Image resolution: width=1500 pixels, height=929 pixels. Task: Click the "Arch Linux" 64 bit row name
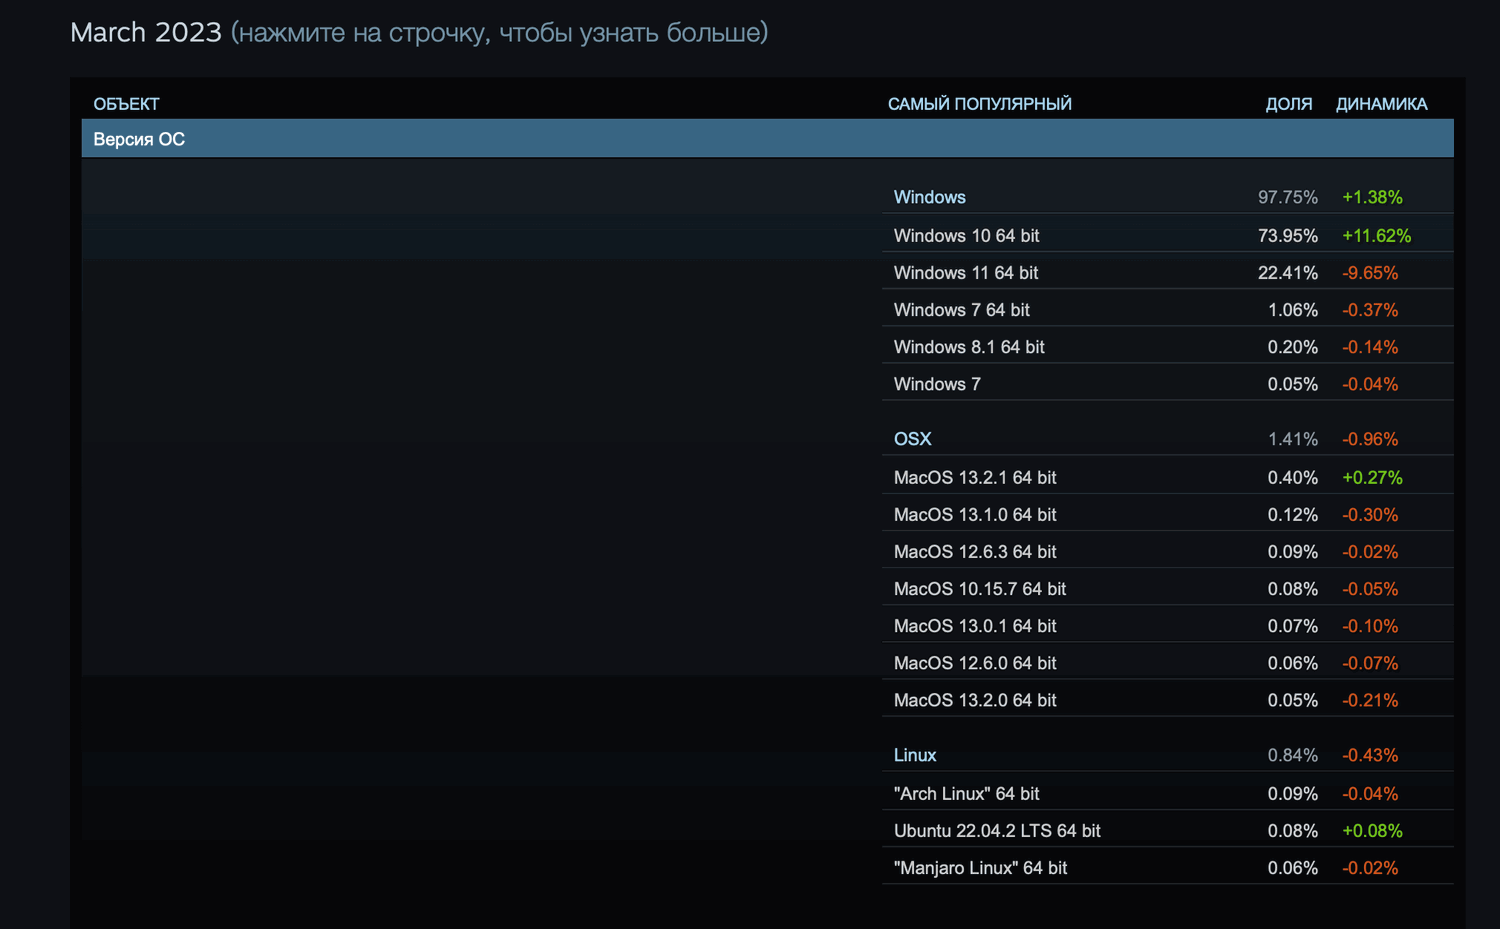point(967,794)
